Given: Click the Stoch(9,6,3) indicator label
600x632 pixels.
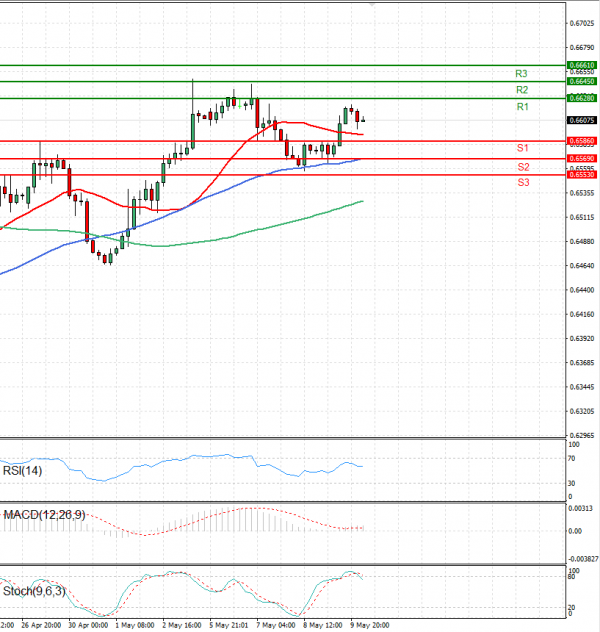Looking at the screenshot, I should coord(34,591).
